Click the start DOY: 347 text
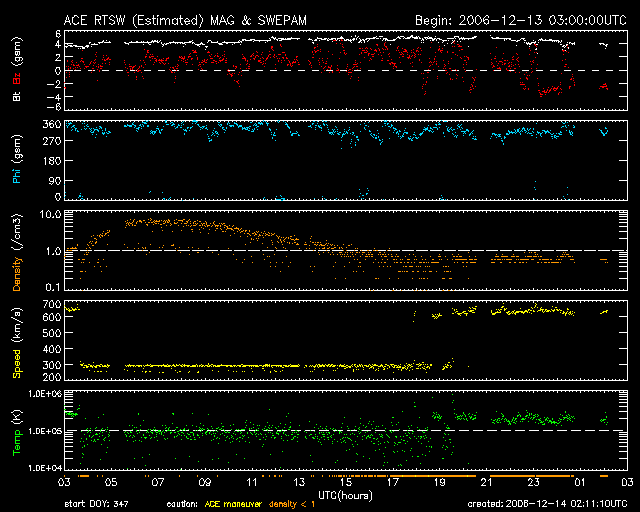The image size is (640, 512). (97, 504)
